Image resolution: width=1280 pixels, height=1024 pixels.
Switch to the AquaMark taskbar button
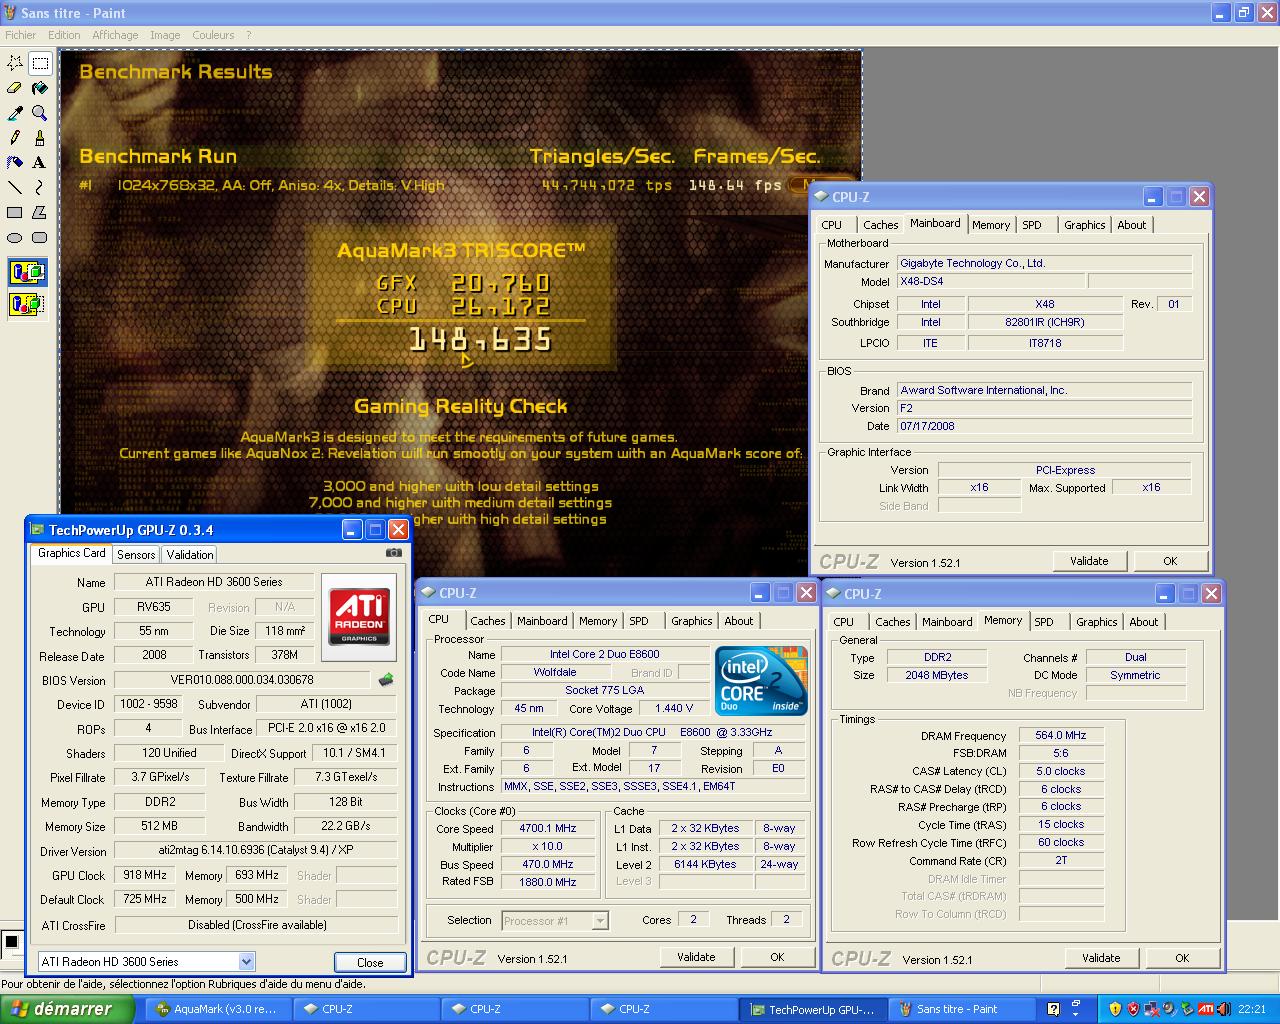220,1009
